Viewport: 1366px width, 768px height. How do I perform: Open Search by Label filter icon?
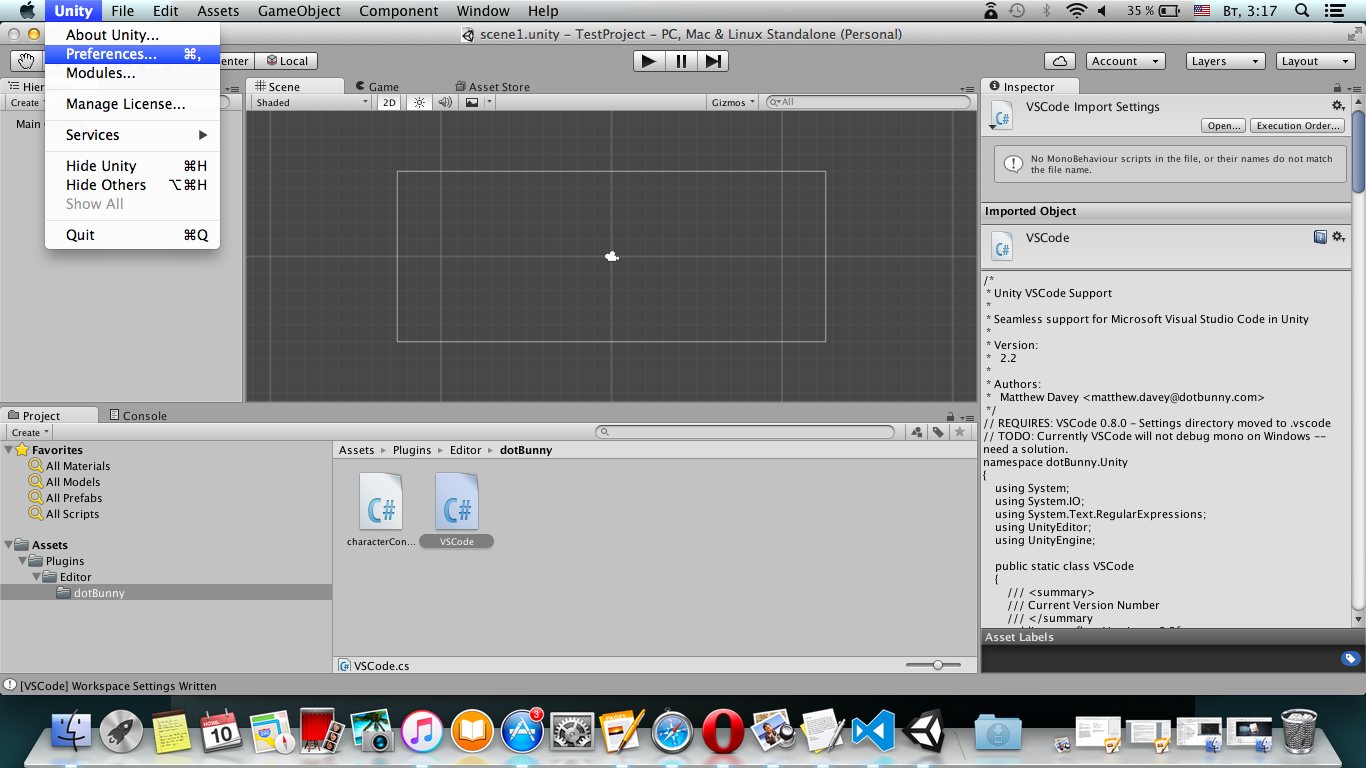pyautogui.click(x=938, y=432)
